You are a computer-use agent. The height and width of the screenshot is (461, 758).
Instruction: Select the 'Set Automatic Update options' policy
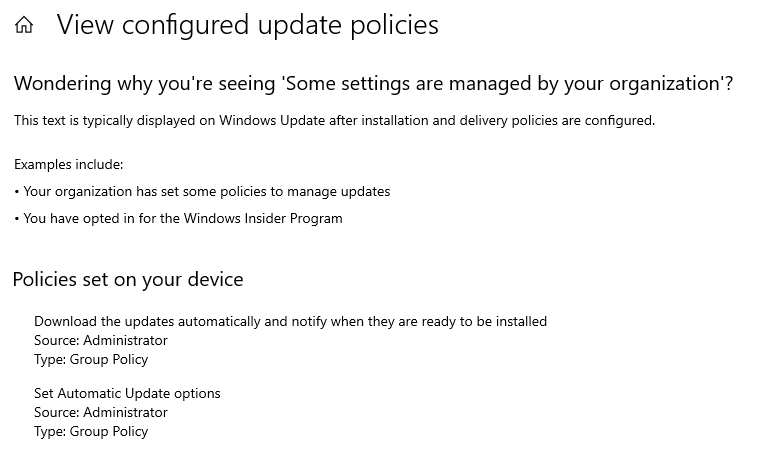(x=127, y=394)
